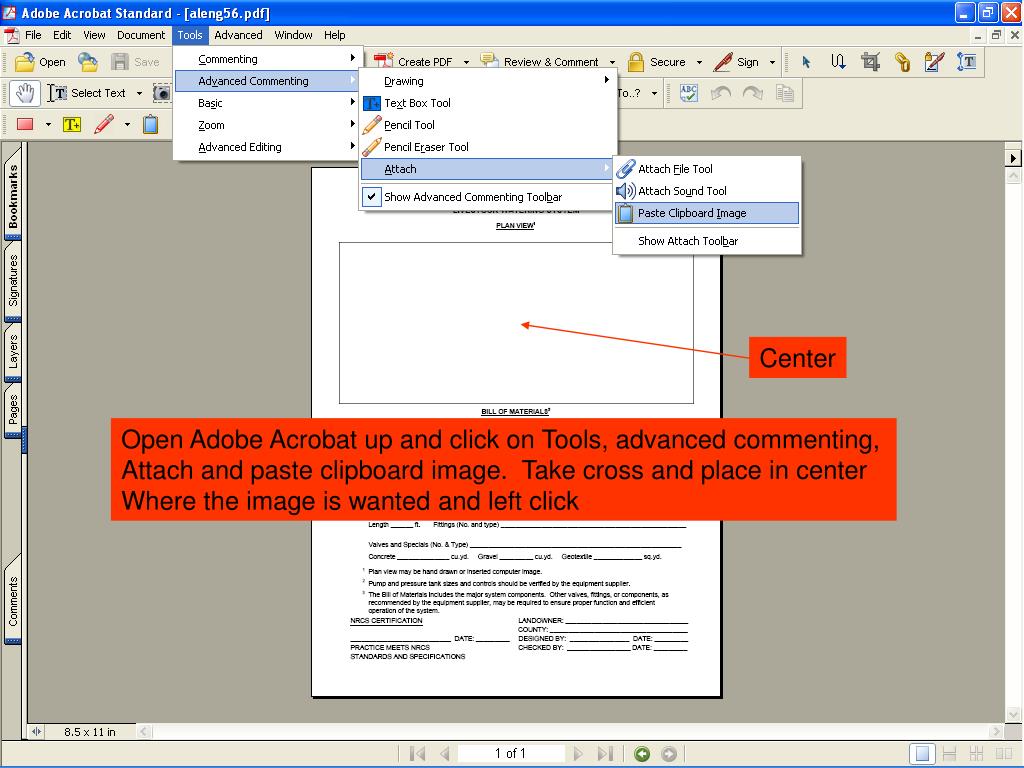Select the digital signature field tool icon

pyautogui.click(x=935, y=62)
